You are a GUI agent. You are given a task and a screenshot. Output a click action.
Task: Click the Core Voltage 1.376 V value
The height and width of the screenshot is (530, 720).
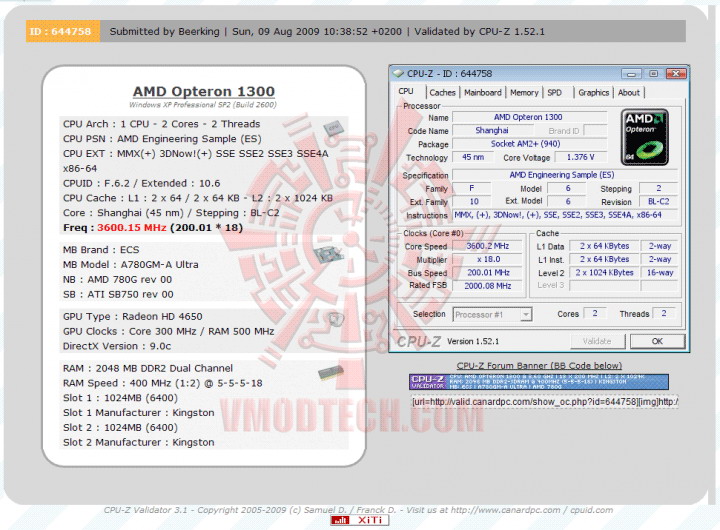[580, 157]
